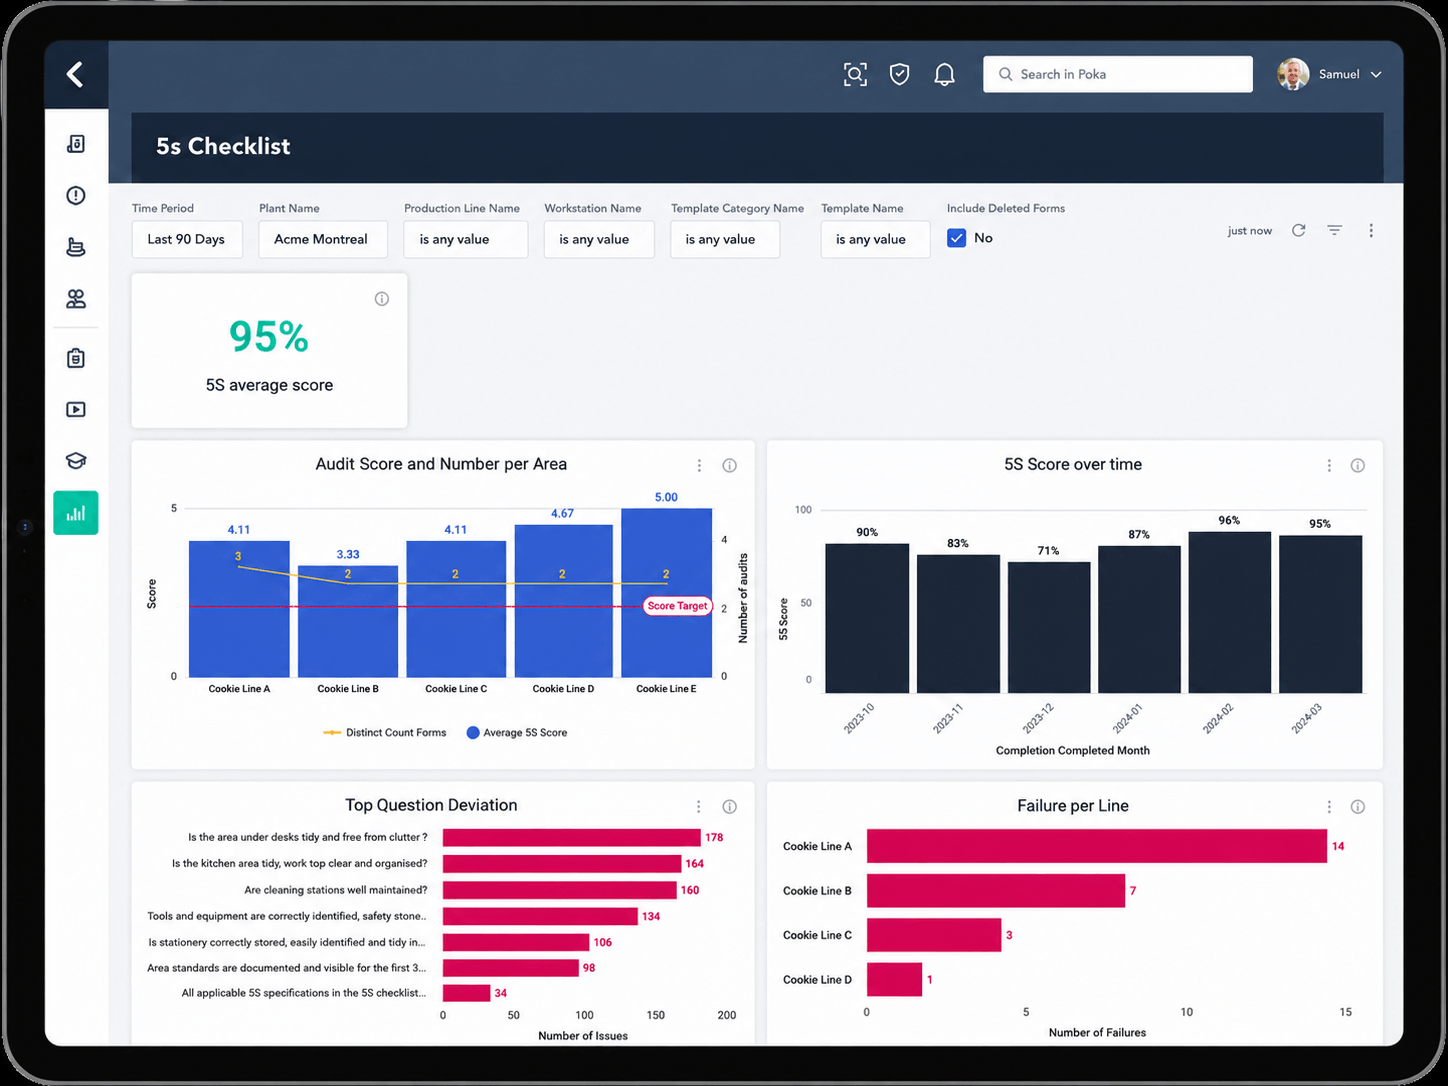Open options menu for 5S Score over time
The height and width of the screenshot is (1086, 1448).
click(x=1329, y=465)
